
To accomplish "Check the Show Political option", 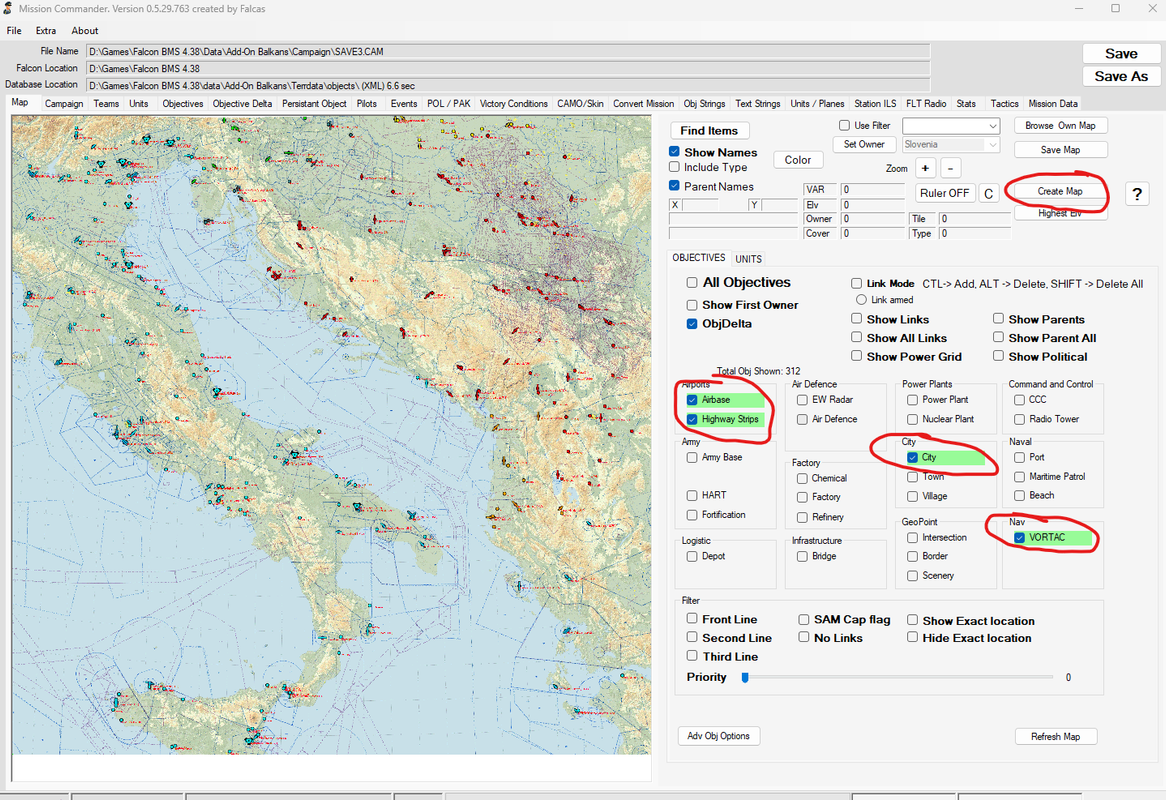I will coord(998,356).
